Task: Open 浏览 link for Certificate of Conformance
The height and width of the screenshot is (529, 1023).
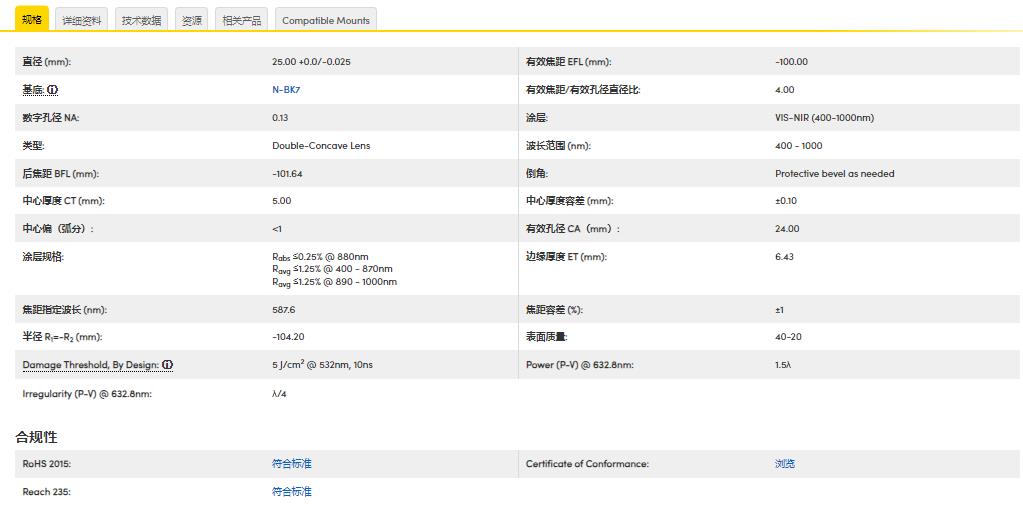Action: [x=785, y=464]
